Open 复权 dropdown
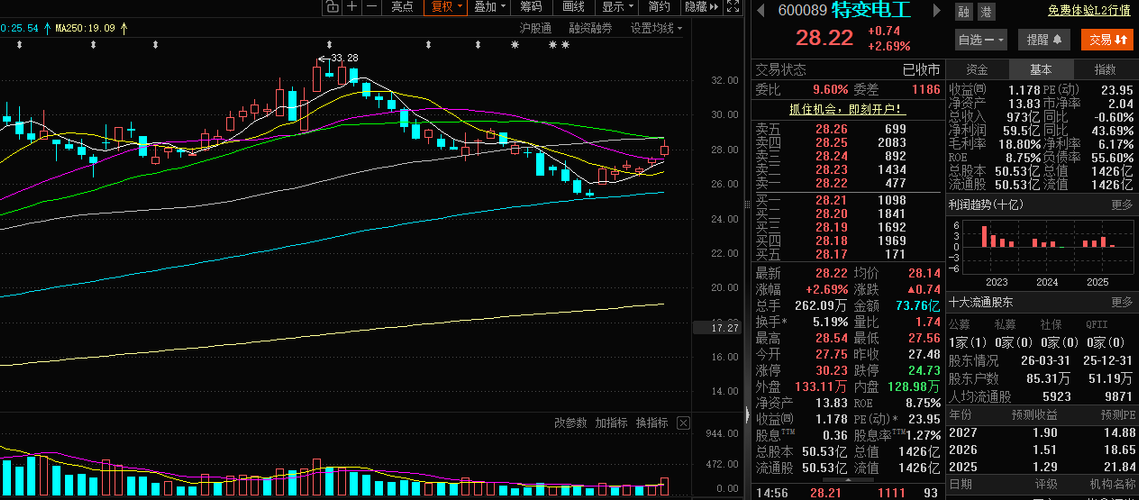 pyautogui.click(x=446, y=7)
